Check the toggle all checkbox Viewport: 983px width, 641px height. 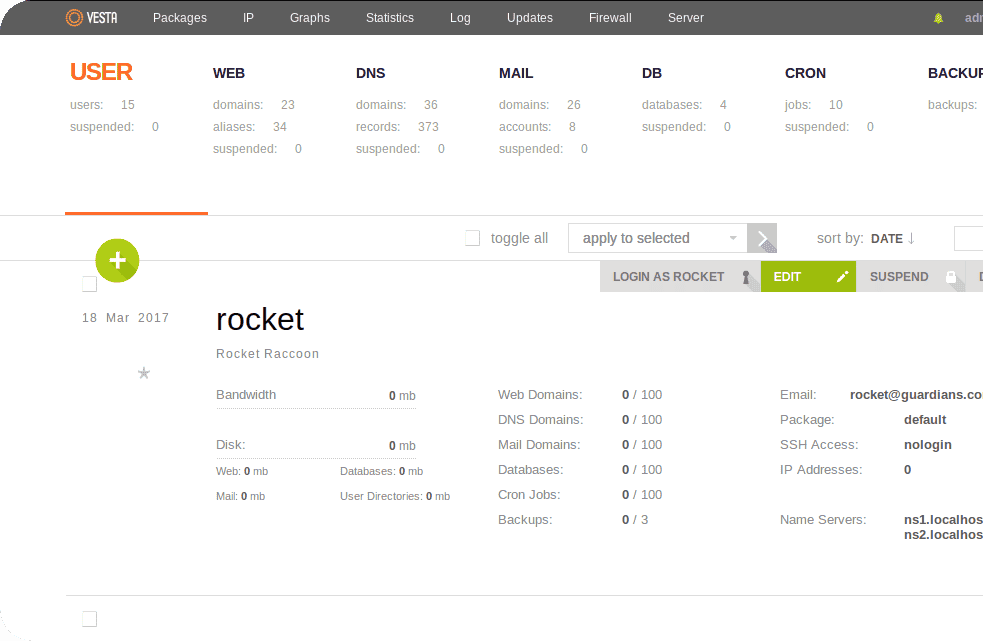click(472, 238)
